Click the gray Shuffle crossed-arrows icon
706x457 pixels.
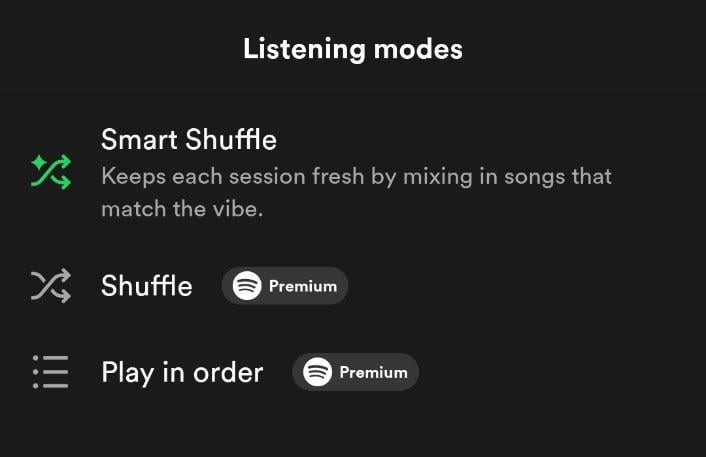(x=50, y=287)
